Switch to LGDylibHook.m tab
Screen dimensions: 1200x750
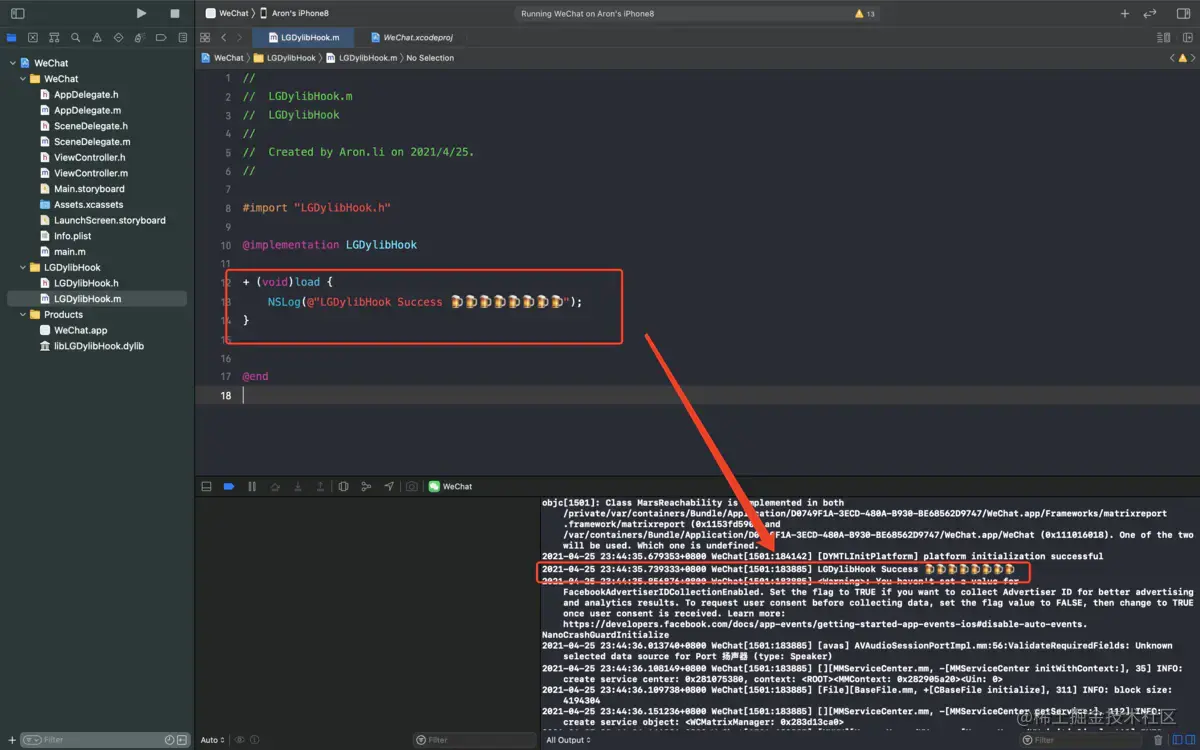301,37
